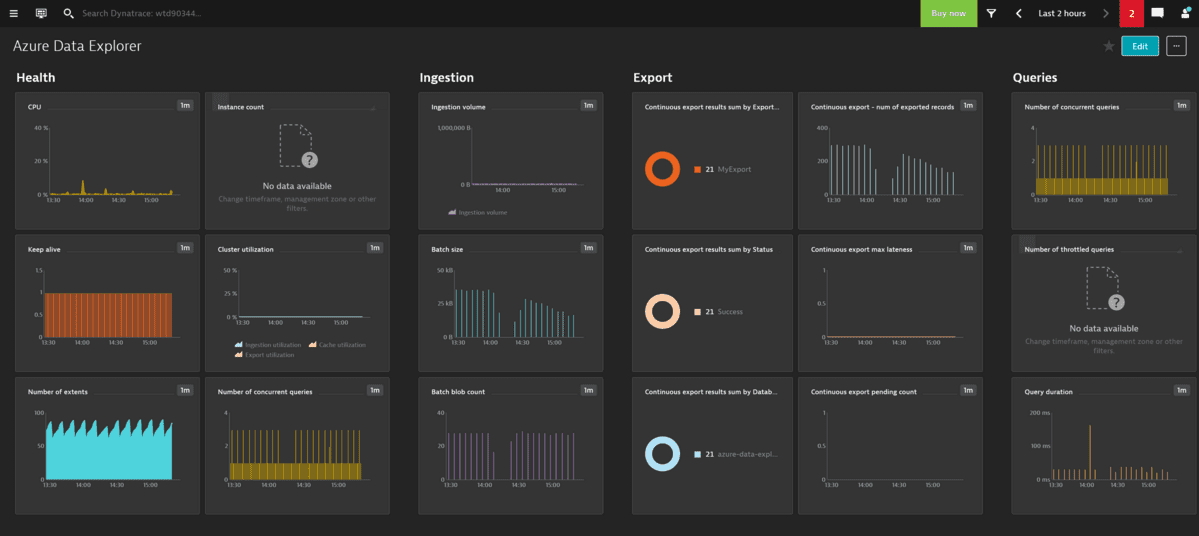Toggle the Ingestion volume legend entry

[x=478, y=213]
